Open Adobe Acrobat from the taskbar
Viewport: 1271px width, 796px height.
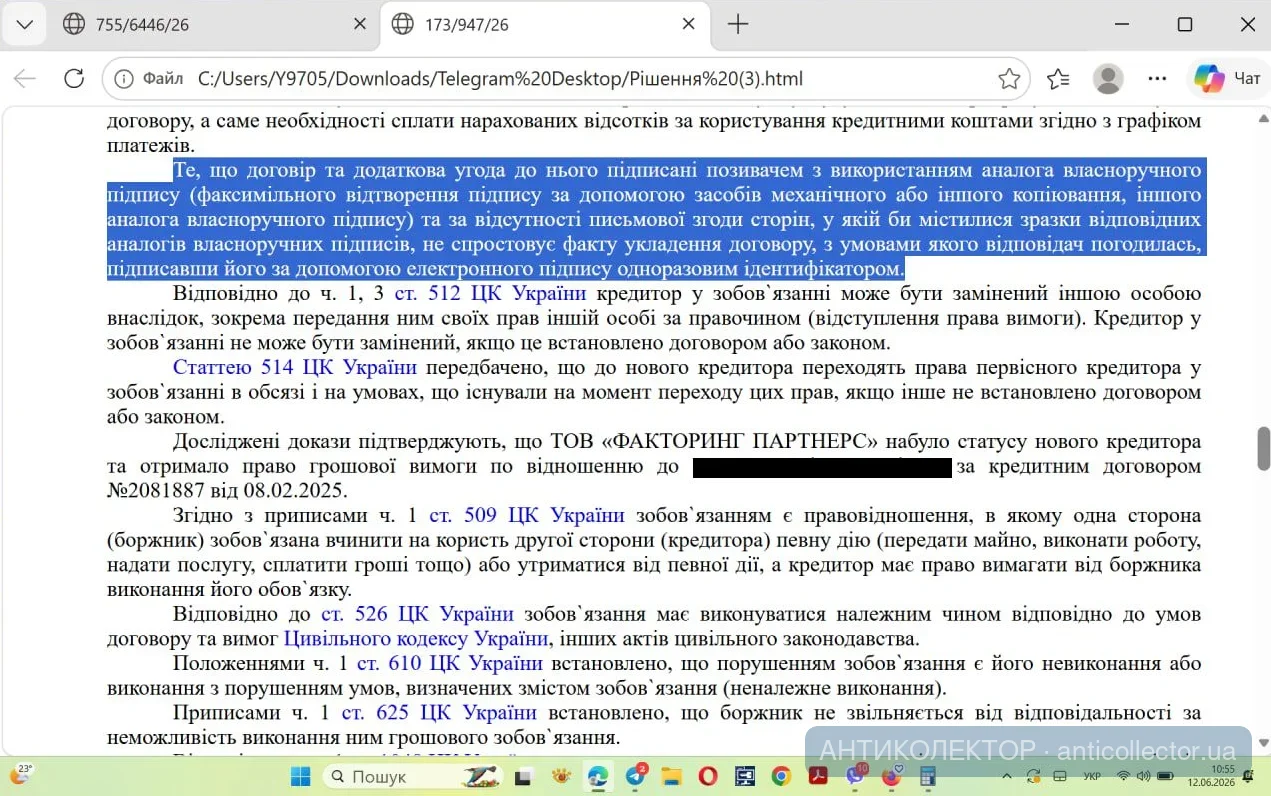(x=818, y=776)
